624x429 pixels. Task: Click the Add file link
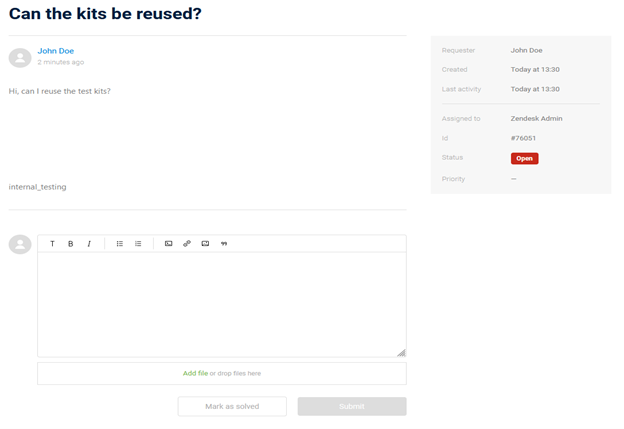click(x=195, y=373)
